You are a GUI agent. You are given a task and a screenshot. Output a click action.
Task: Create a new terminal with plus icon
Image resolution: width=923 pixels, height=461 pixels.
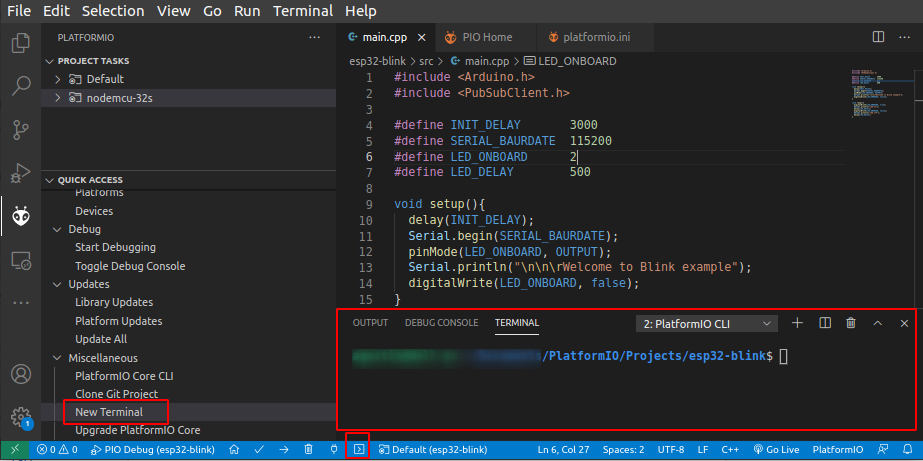[x=798, y=323]
